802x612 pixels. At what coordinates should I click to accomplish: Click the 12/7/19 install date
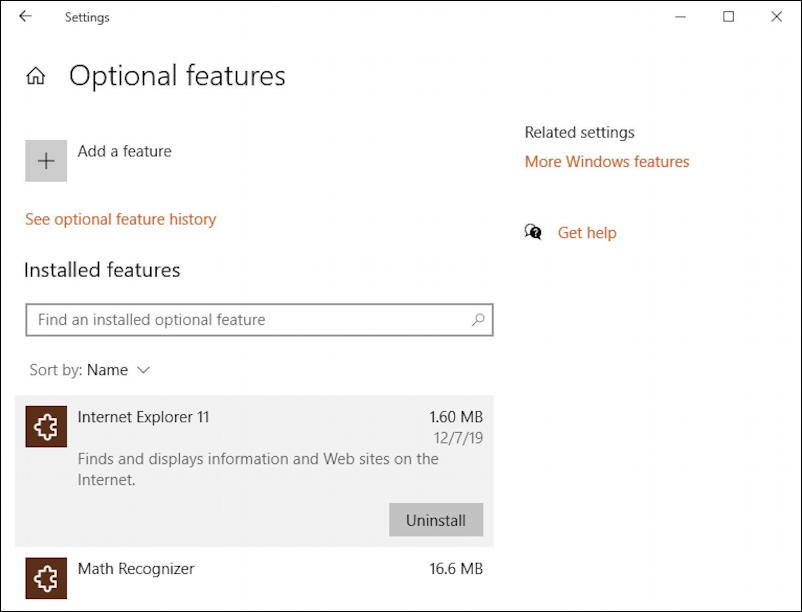tap(458, 438)
